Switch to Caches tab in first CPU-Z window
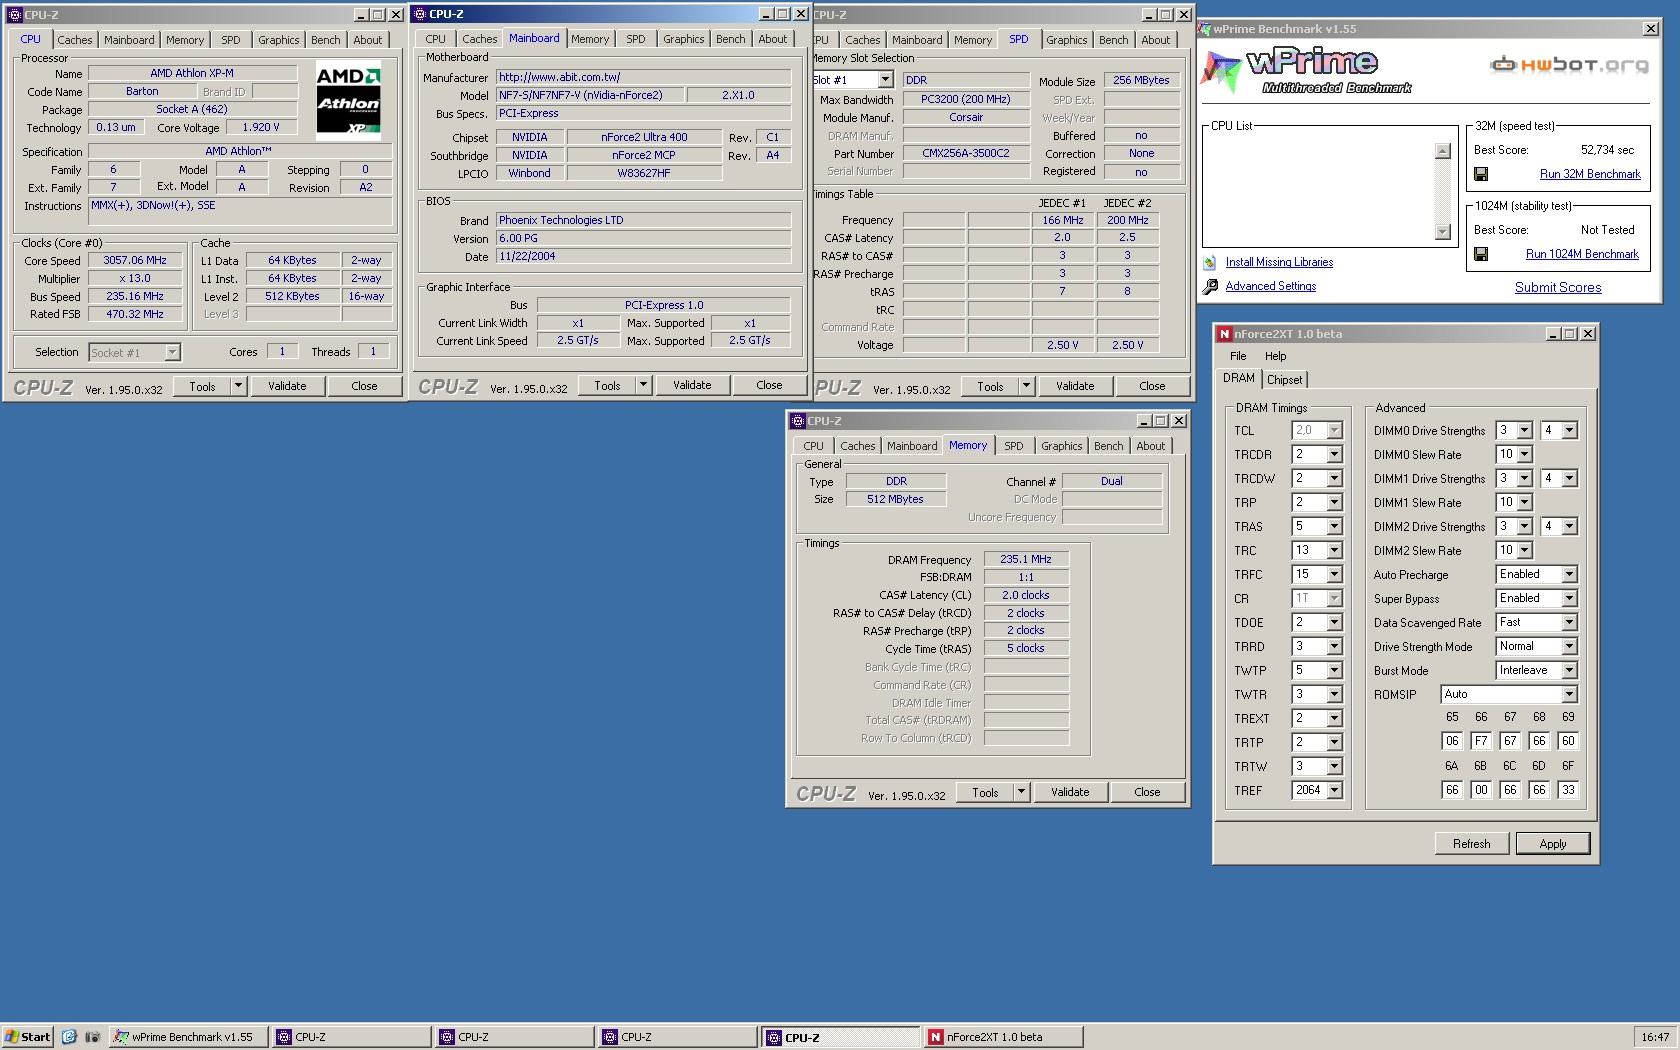This screenshot has width=1680, height=1050. tap(74, 40)
